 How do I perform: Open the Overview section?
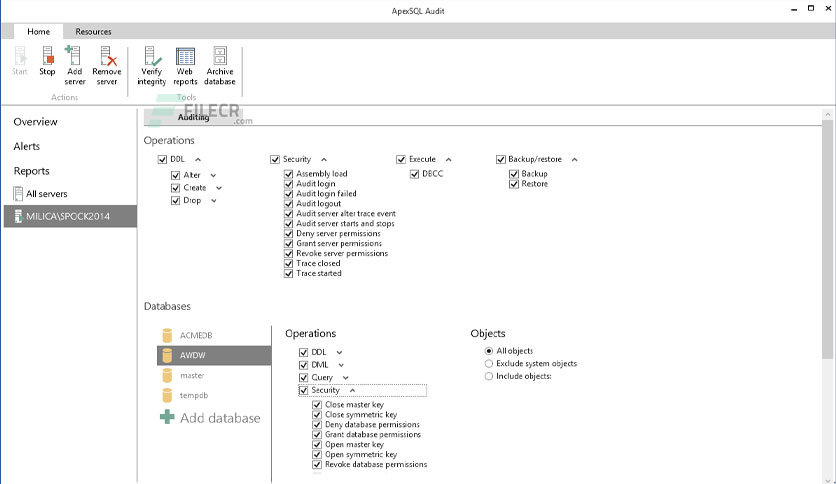pyautogui.click(x=35, y=122)
